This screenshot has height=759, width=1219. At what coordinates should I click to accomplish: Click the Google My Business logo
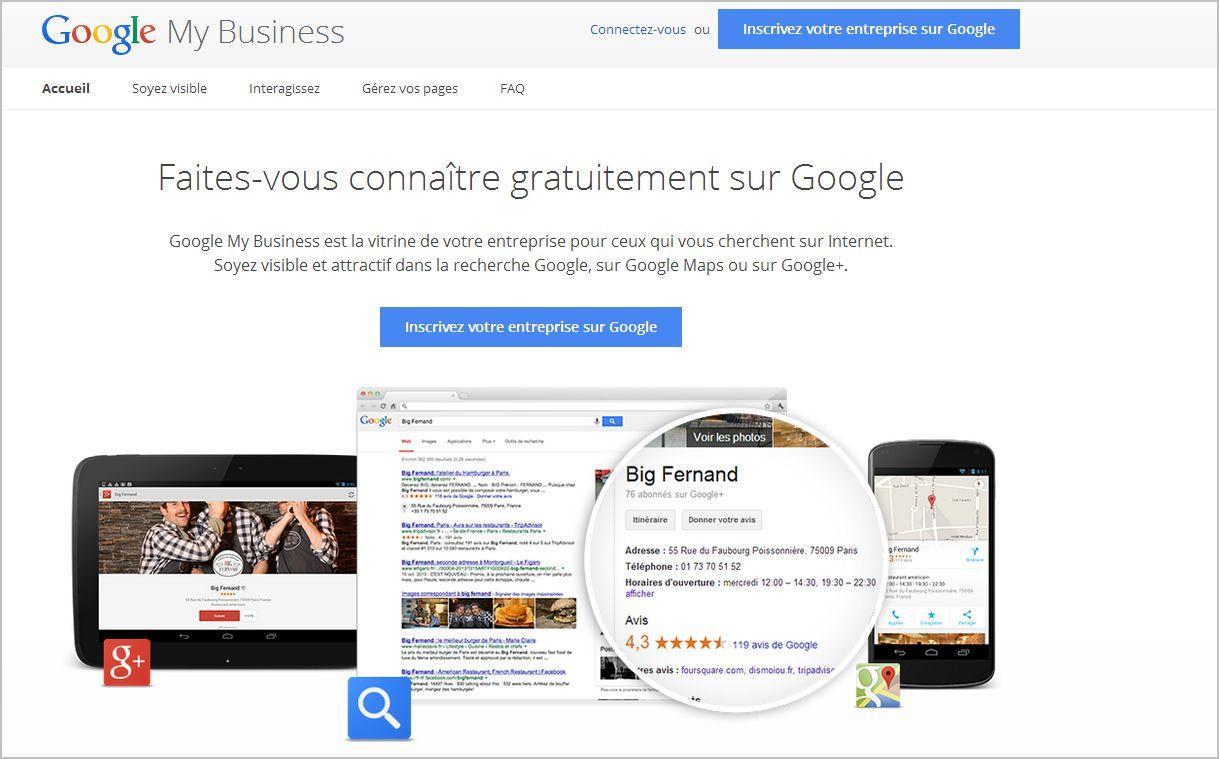[x=193, y=32]
